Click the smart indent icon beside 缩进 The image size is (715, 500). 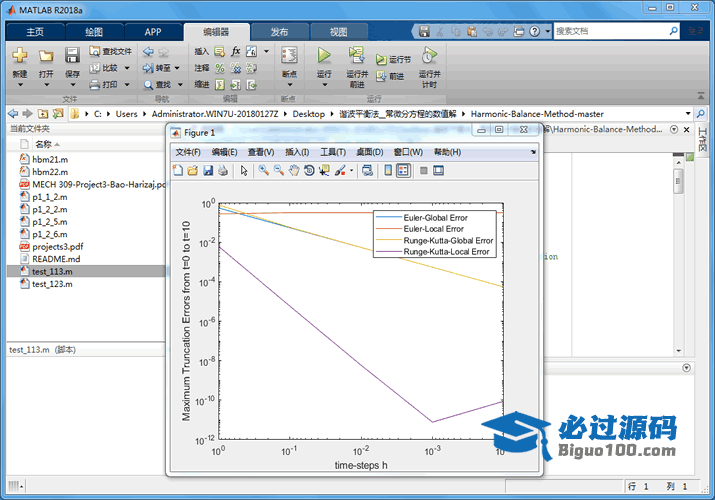pyautogui.click(x=220, y=84)
